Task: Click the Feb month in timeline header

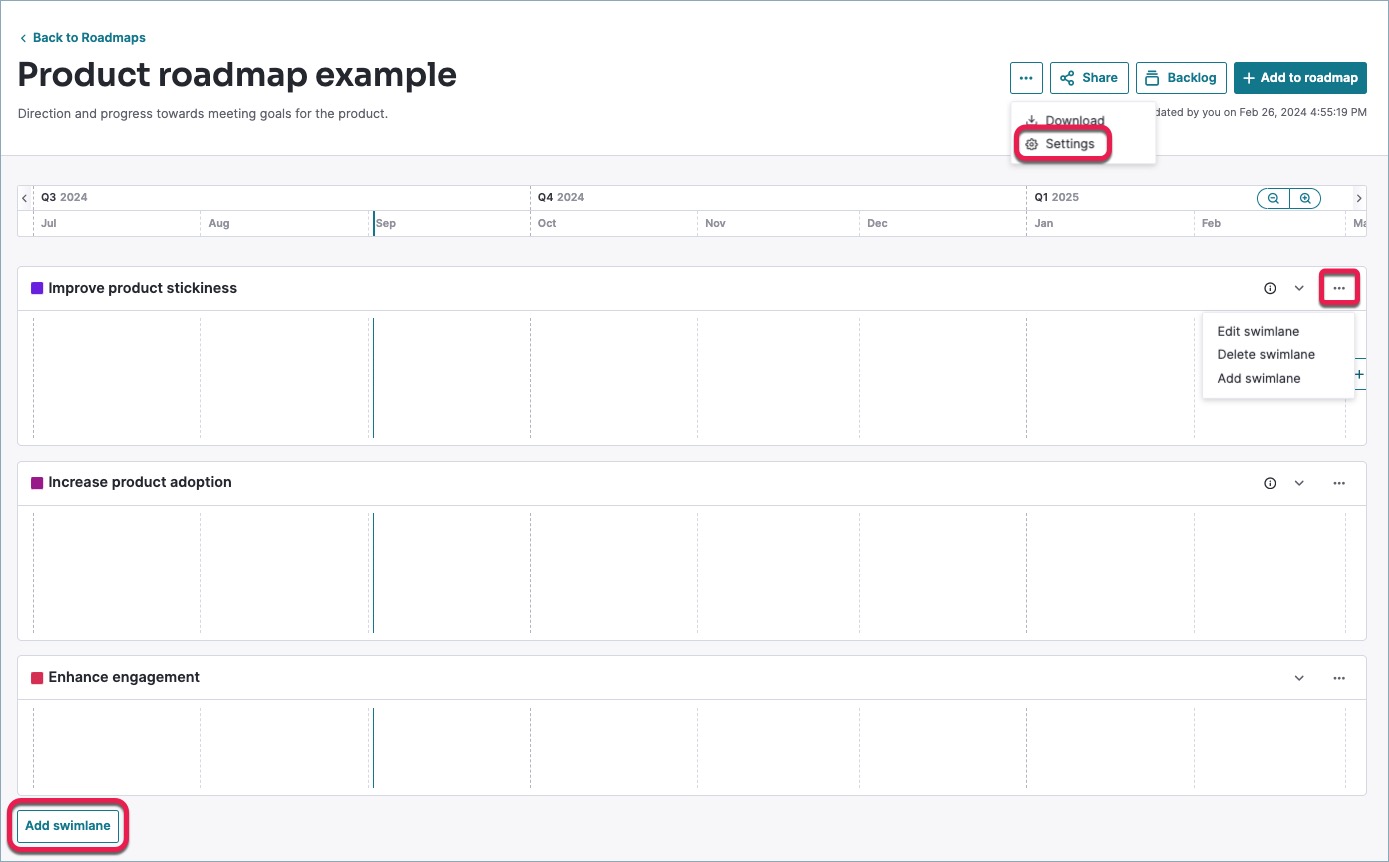Action: (1211, 223)
